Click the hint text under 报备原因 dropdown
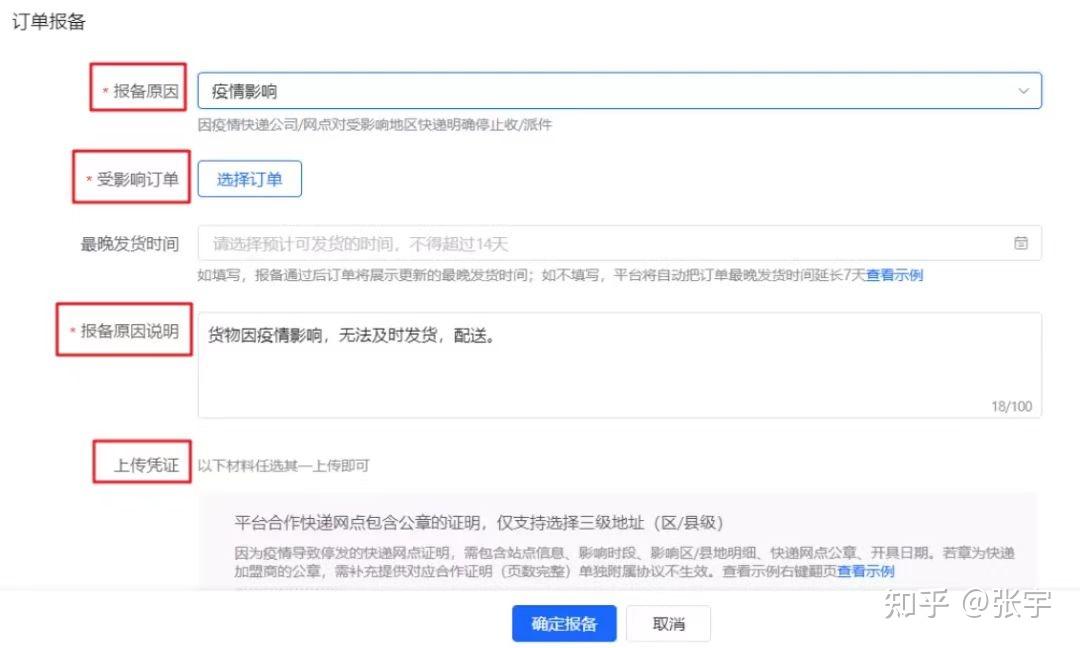The image size is (1080, 648). click(x=375, y=125)
